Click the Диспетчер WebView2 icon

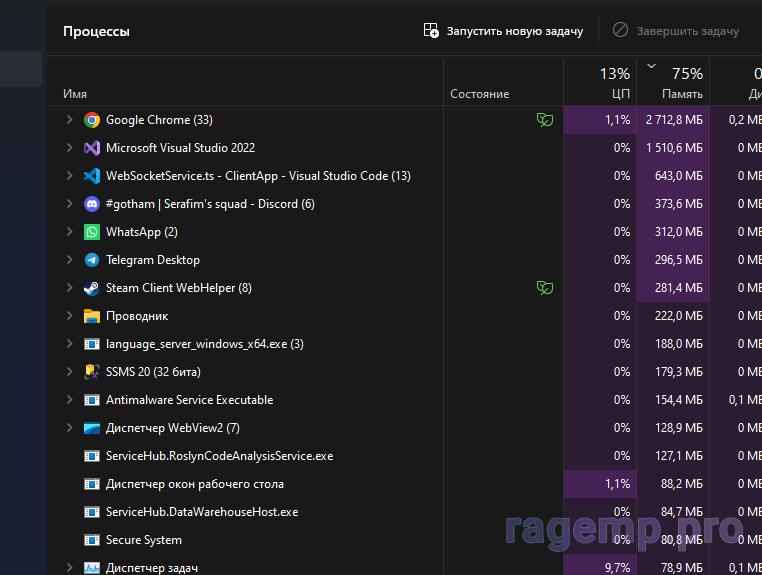coord(92,428)
